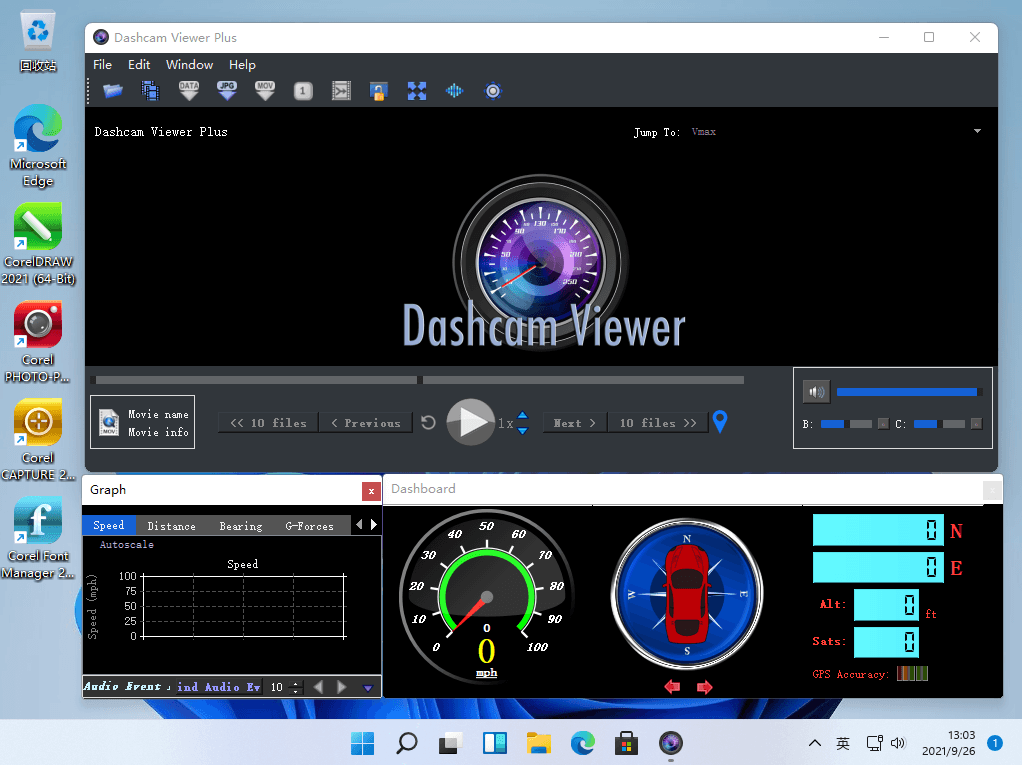Viewport: 1022px width, 765px height.
Task: Open a movie file with the folder icon
Action: pos(113,91)
